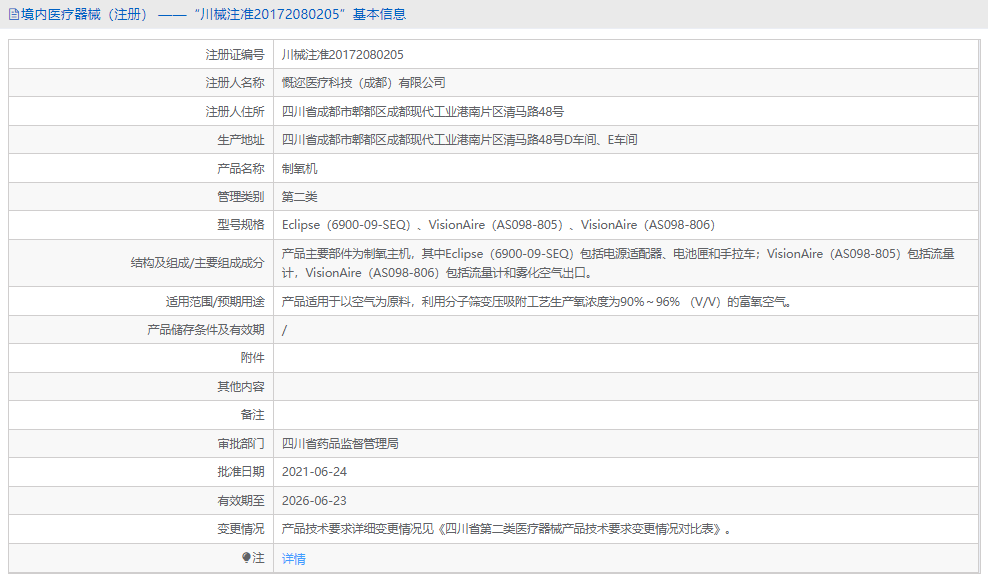
Task: Click the 附件 label
Action: click(x=253, y=358)
